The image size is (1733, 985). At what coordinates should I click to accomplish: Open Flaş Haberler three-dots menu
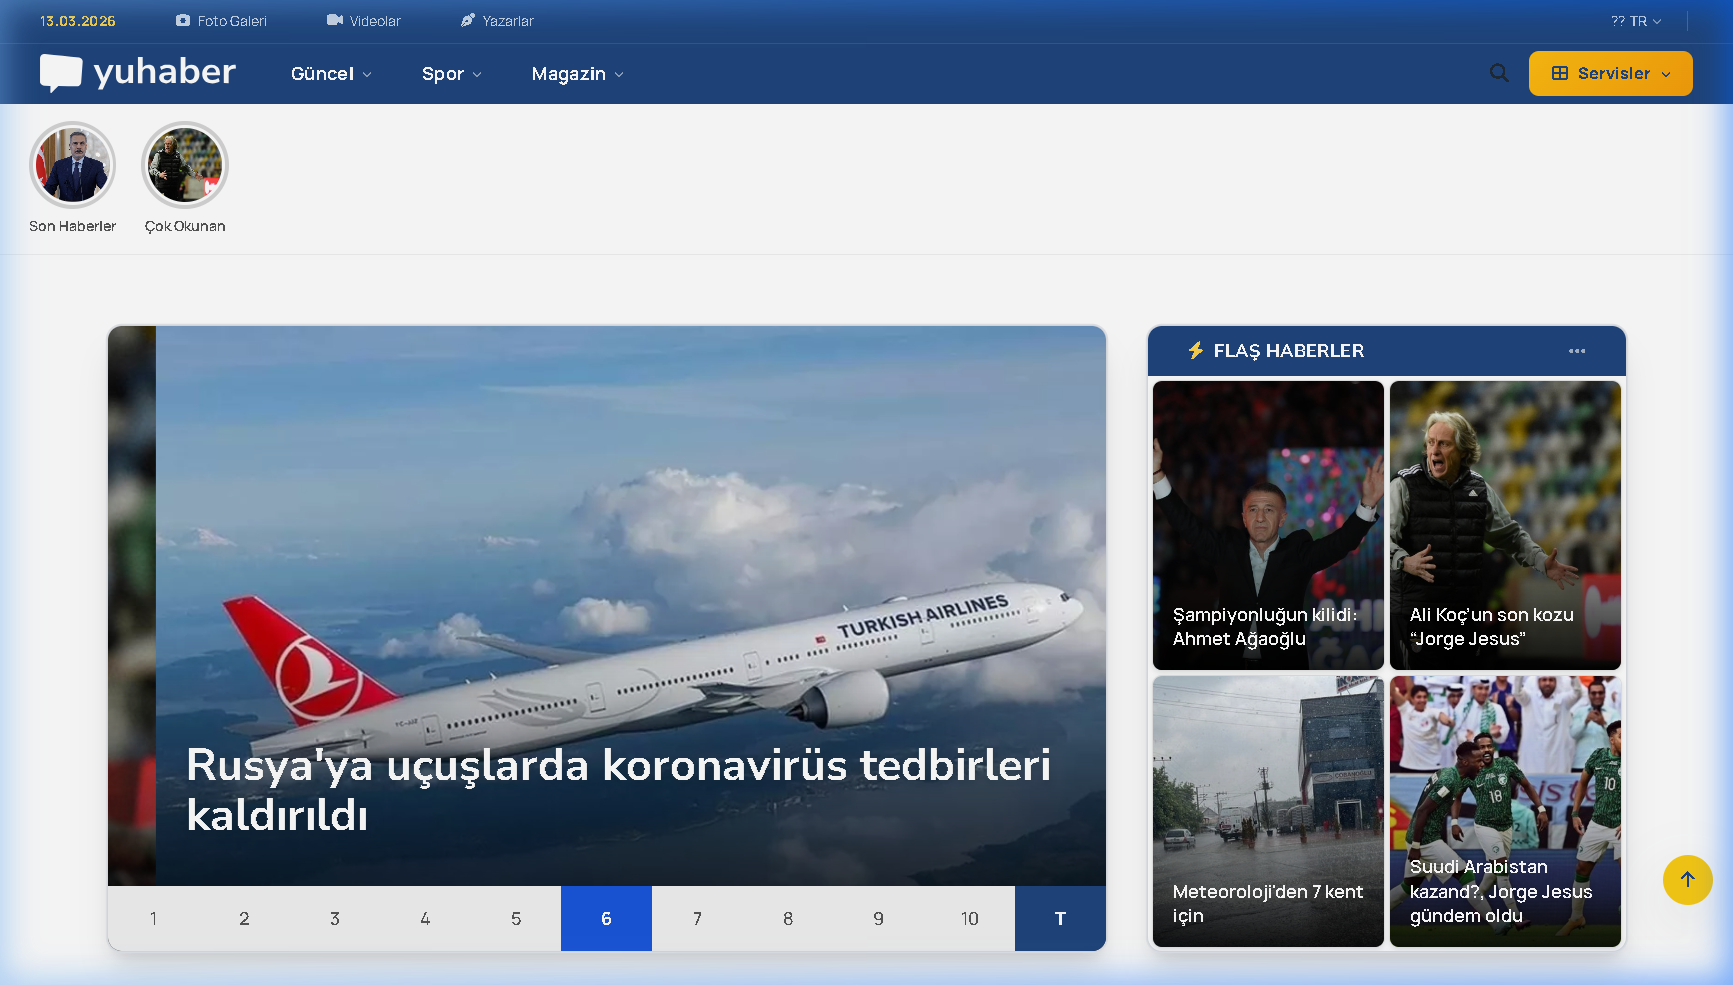[x=1576, y=351]
